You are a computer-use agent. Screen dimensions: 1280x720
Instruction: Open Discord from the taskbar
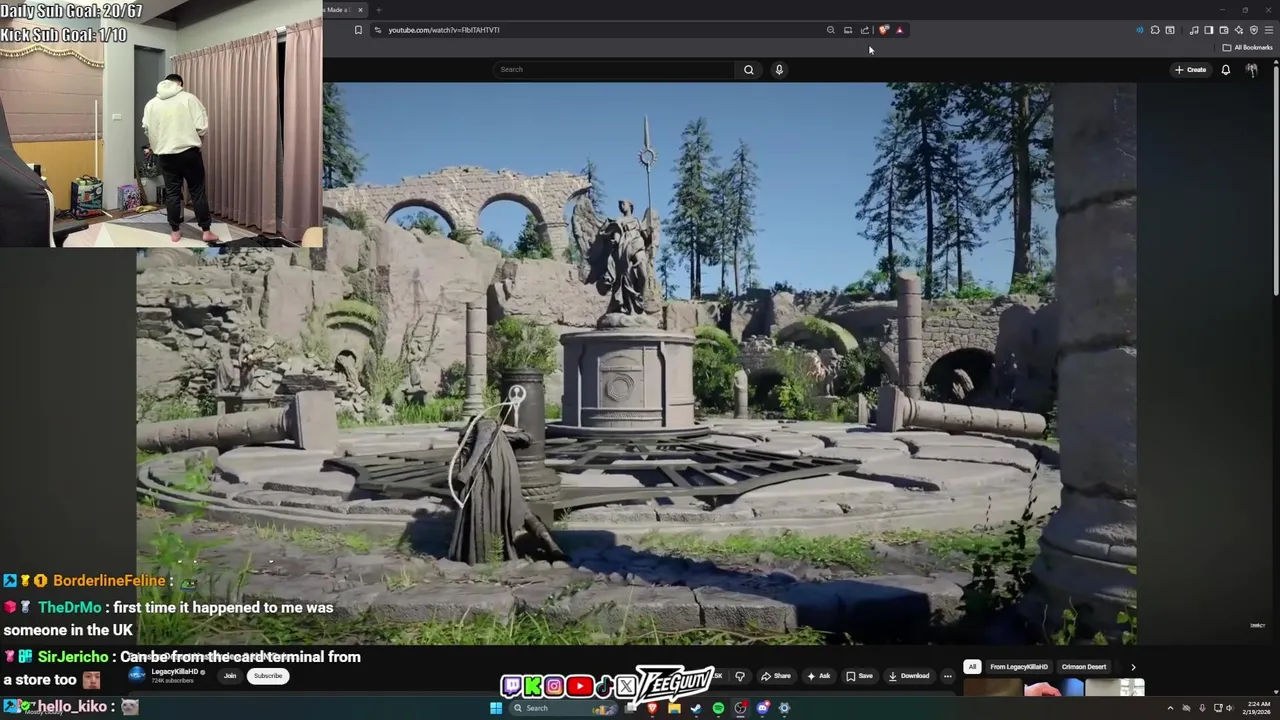click(763, 708)
